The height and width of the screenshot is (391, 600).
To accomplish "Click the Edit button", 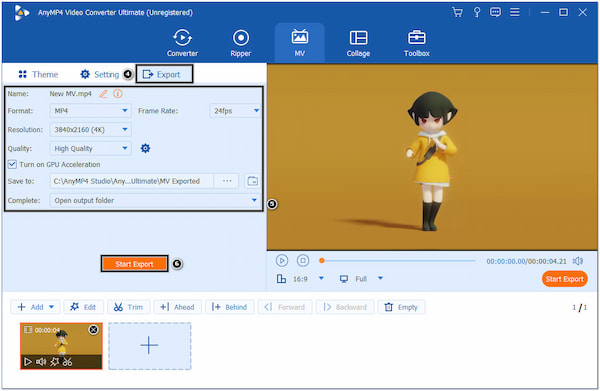I will (x=83, y=307).
